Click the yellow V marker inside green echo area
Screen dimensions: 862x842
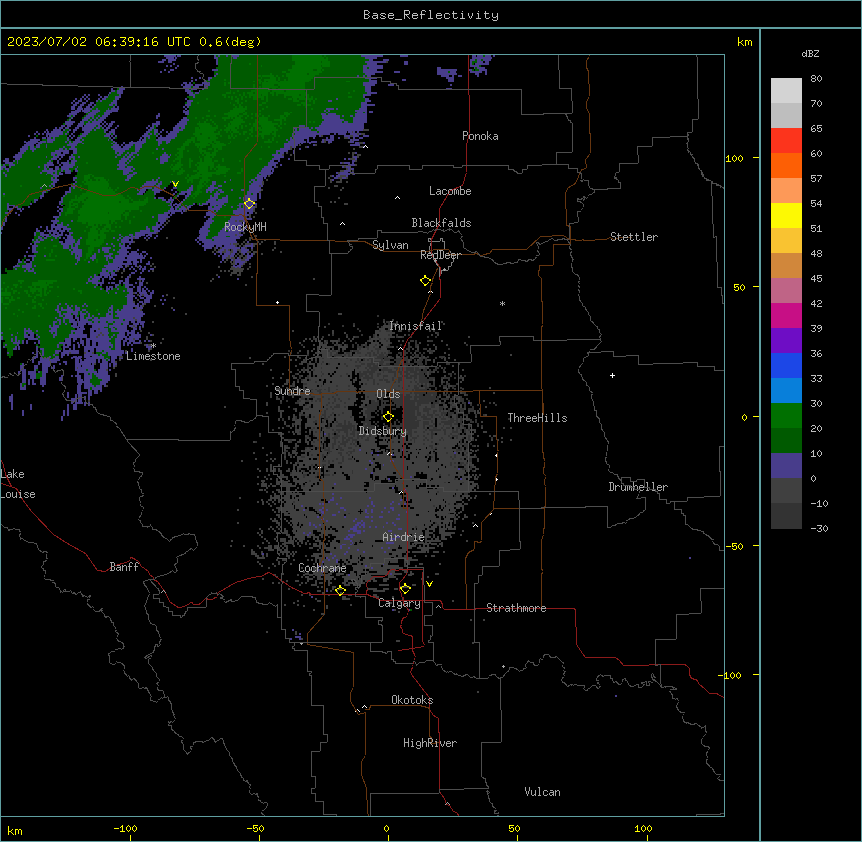(175, 184)
